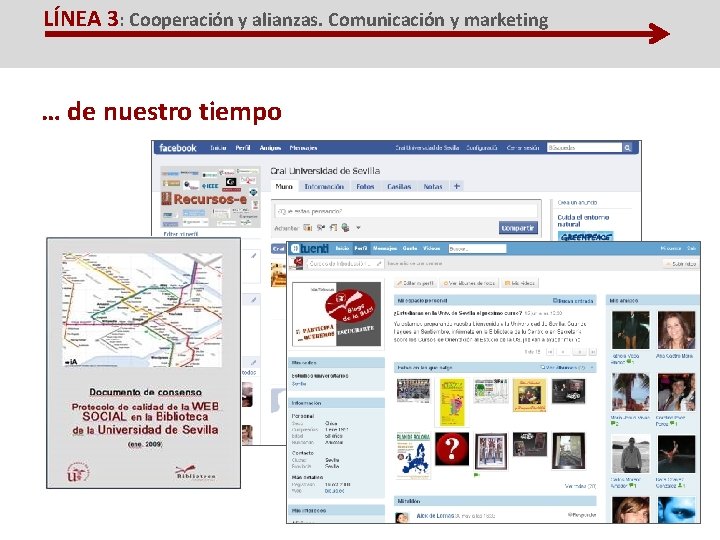Click the man in grey hoodie friend photo
This screenshot has width=720, height=540.
pos(630,454)
